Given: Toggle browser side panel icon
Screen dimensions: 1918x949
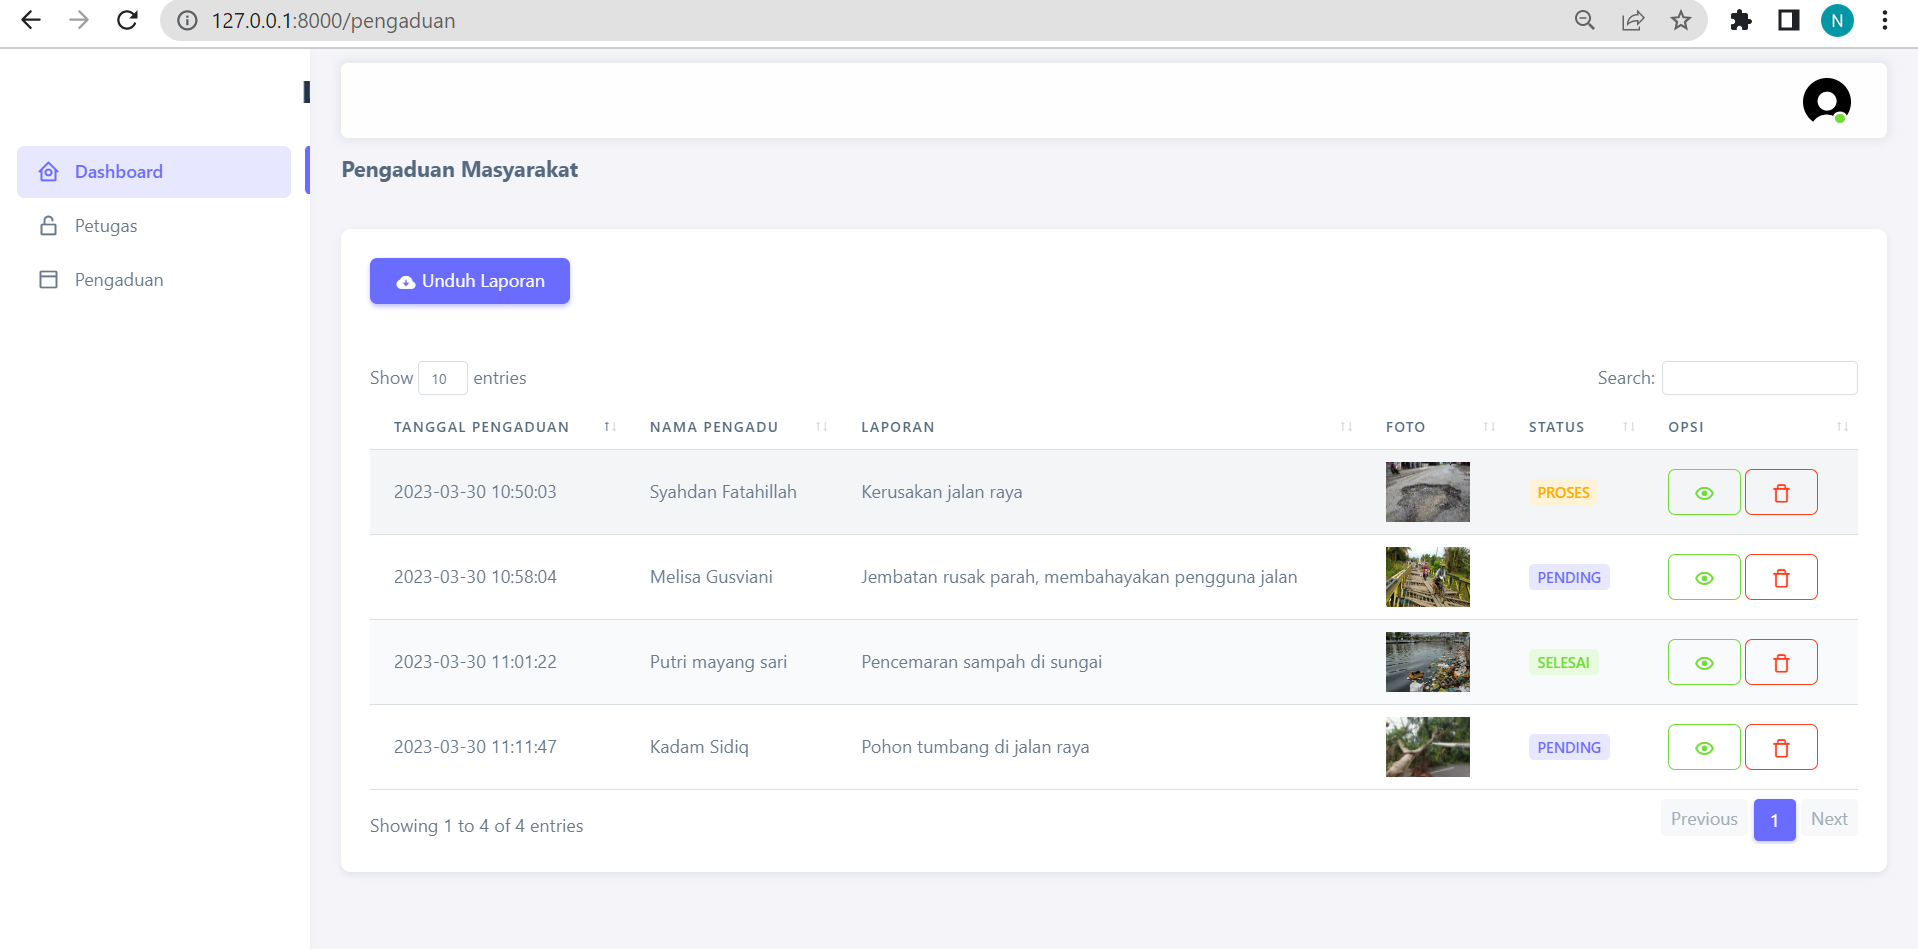Looking at the screenshot, I should pos(1789,20).
